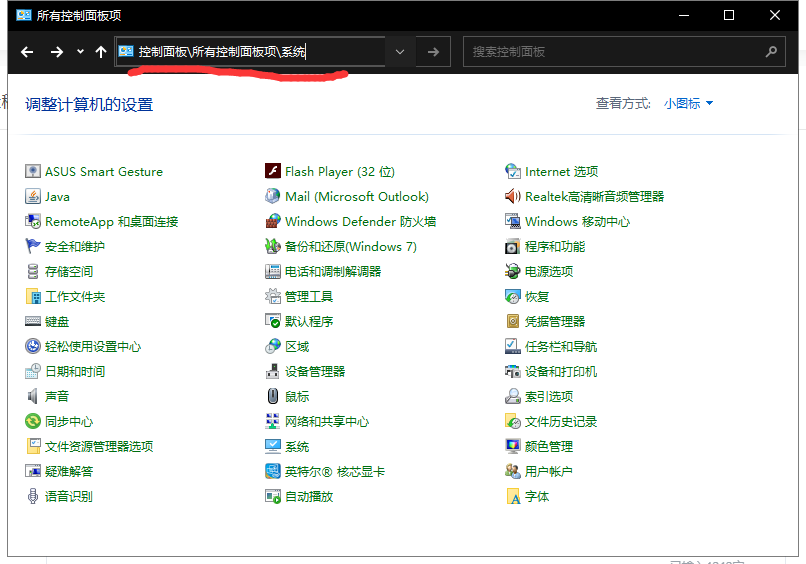Image resolution: width=806 pixels, height=564 pixels.
Task: Open the ASUS Smart Gesture icon
Action: point(33,171)
